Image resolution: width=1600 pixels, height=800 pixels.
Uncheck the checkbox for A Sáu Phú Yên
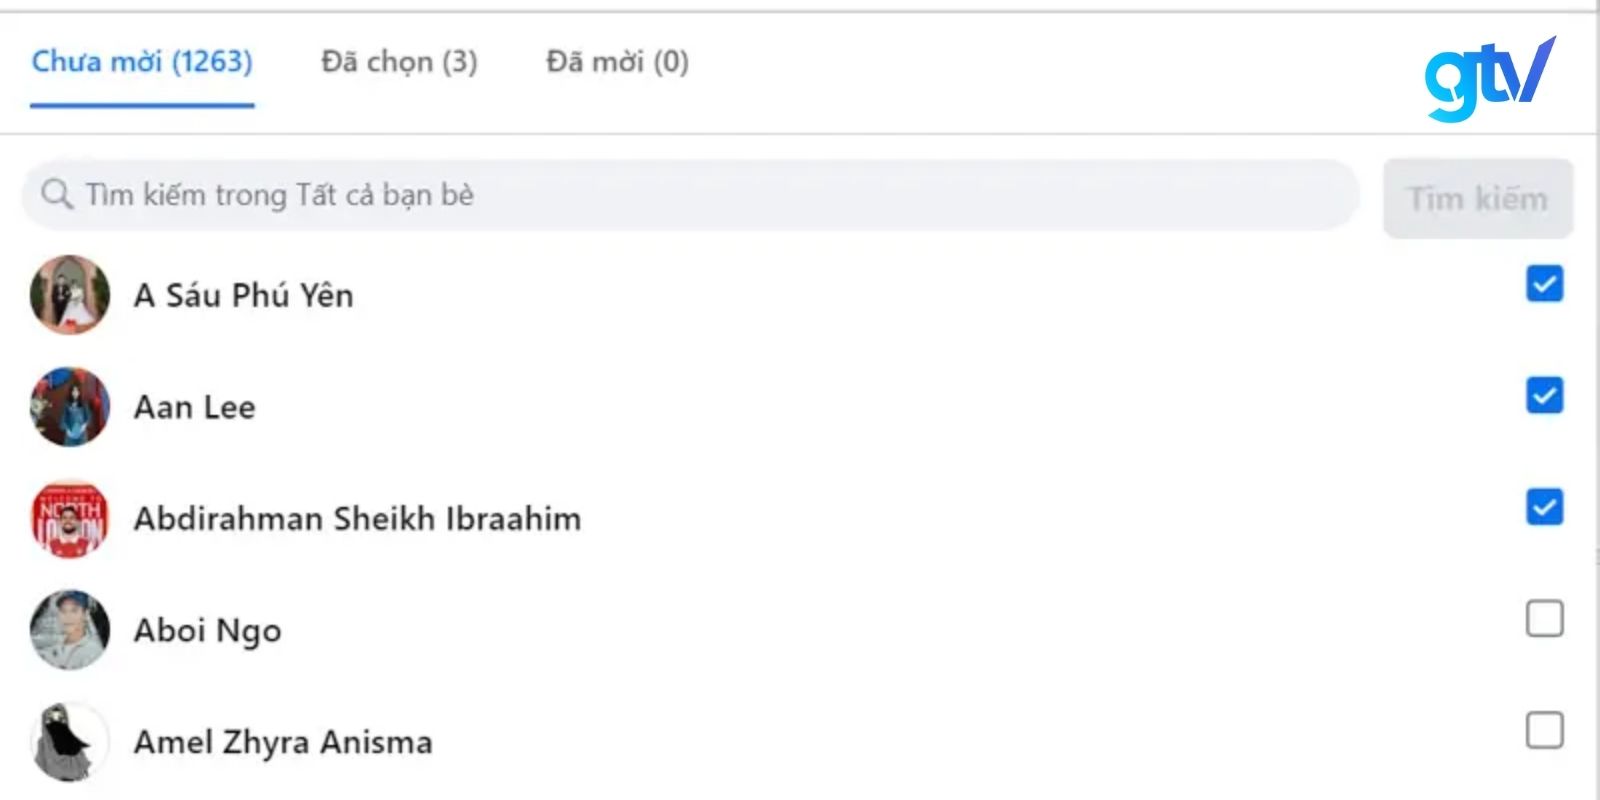click(x=1544, y=284)
